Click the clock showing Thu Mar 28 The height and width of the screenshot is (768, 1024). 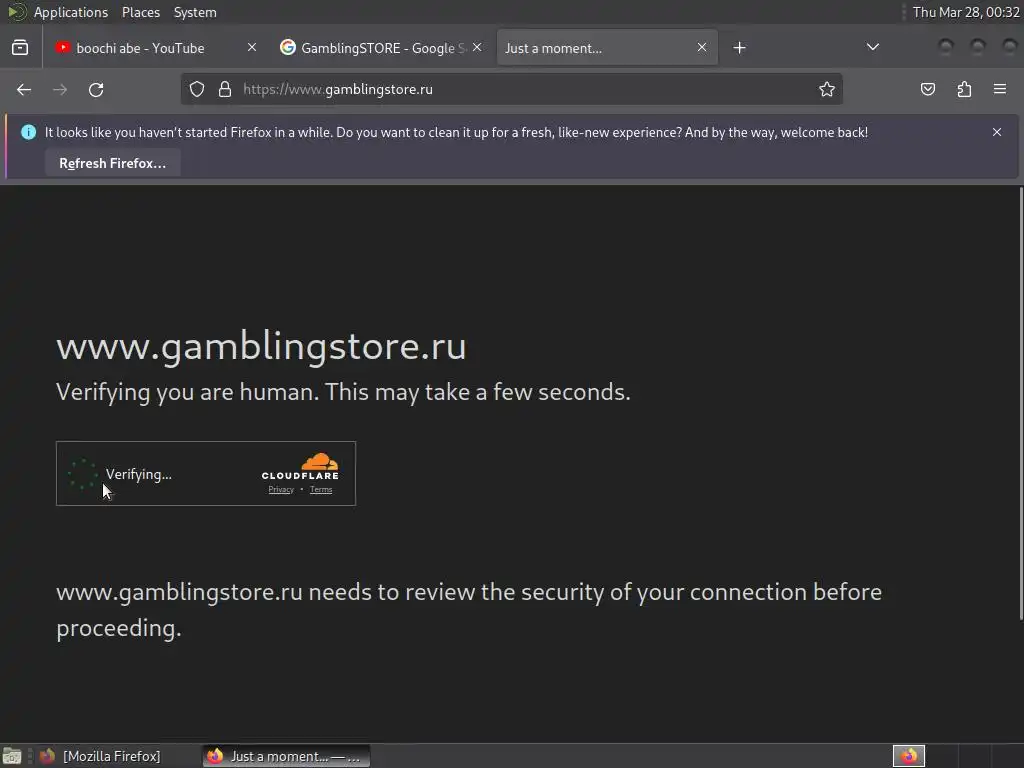965,12
